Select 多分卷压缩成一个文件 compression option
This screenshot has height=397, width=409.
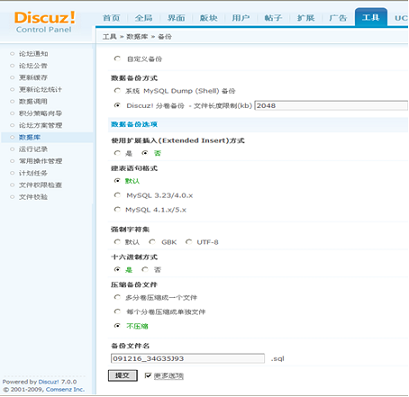[x=117, y=297]
